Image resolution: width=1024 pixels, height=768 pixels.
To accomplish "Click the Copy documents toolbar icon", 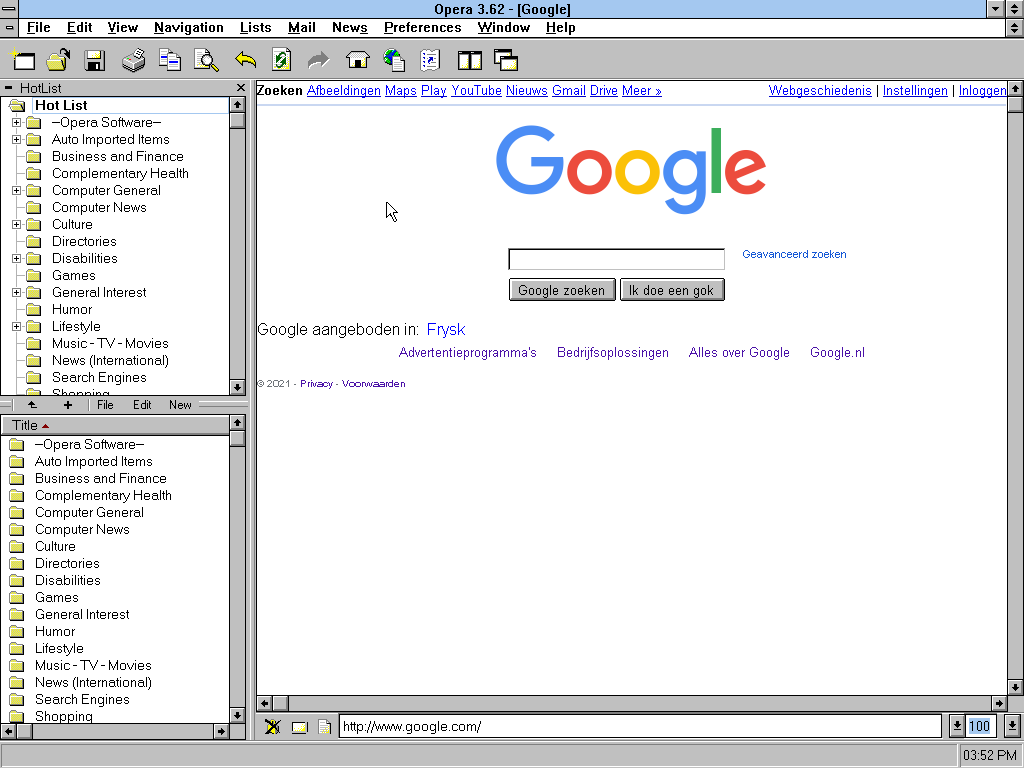I will tap(170, 60).
